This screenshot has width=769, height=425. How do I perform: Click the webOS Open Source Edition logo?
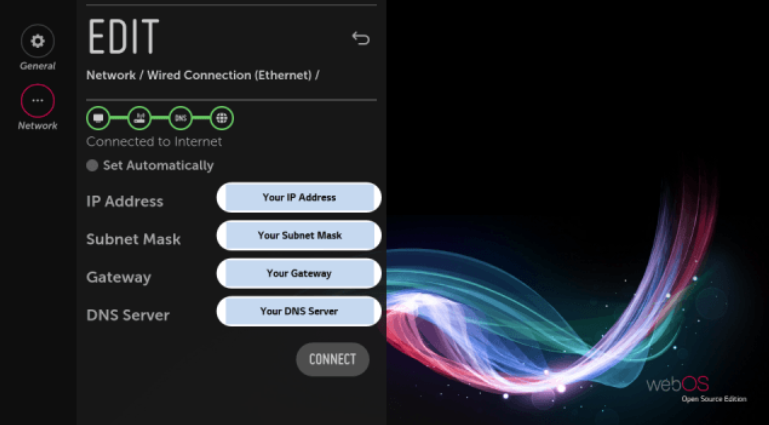pyautogui.click(x=696, y=389)
